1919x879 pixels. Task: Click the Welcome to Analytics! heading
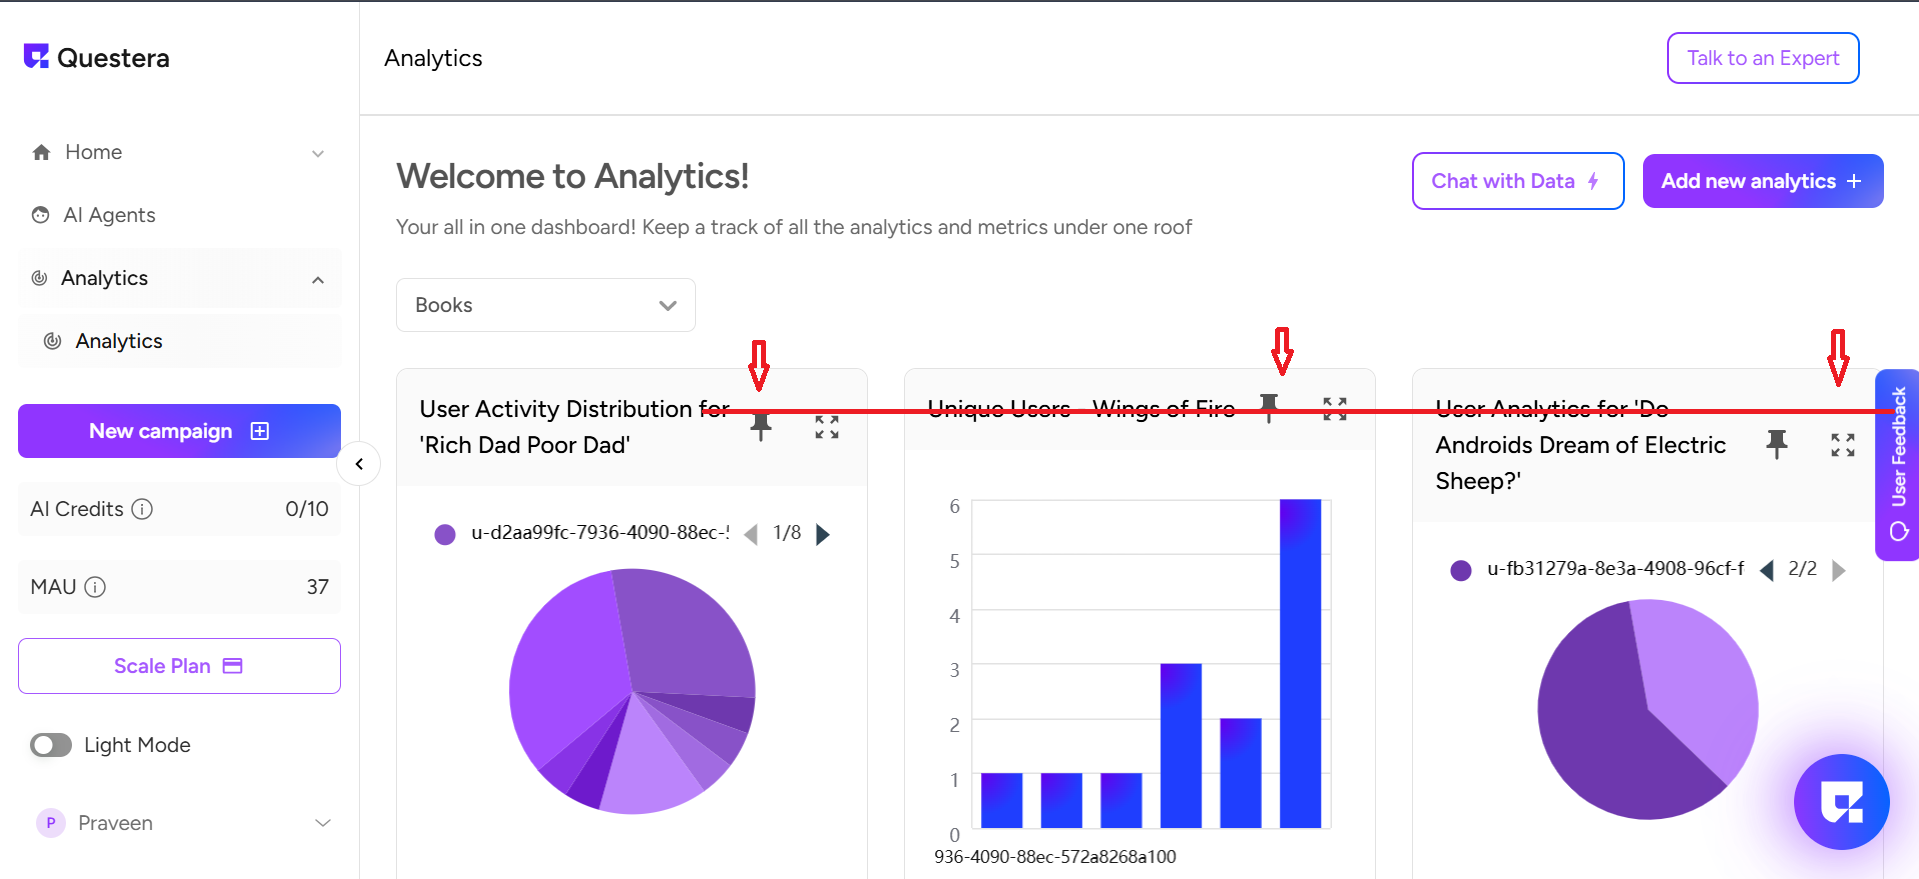pyautogui.click(x=573, y=176)
